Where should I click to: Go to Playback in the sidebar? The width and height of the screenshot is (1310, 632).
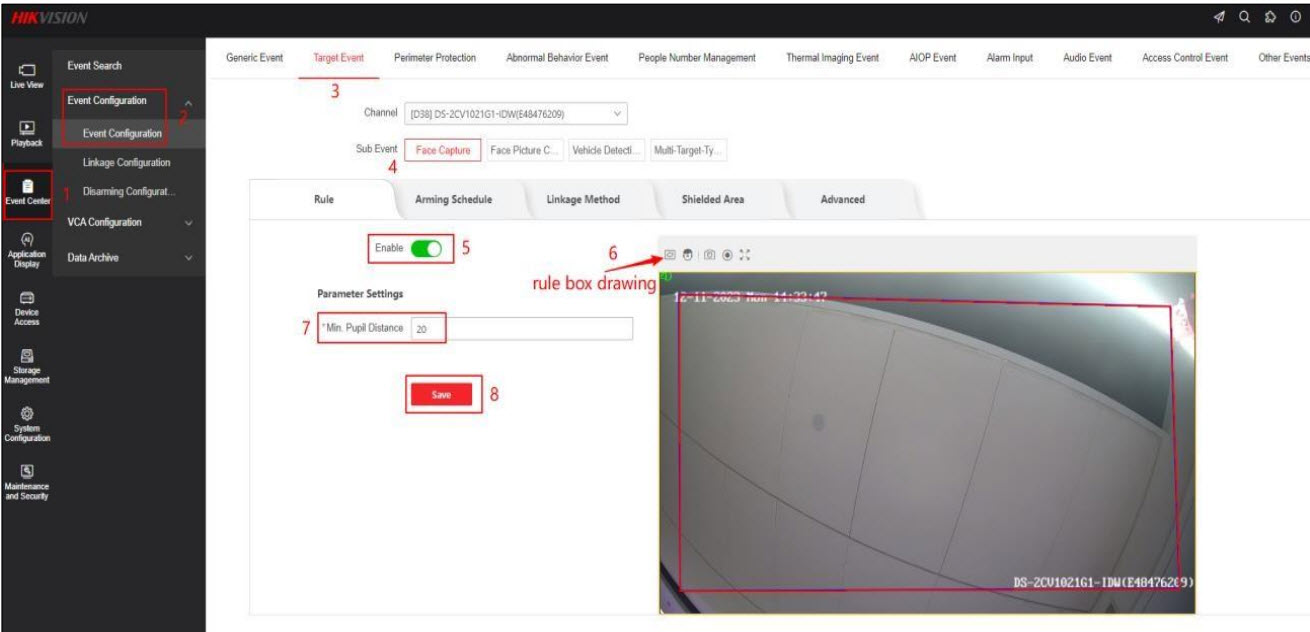pyautogui.click(x=27, y=134)
